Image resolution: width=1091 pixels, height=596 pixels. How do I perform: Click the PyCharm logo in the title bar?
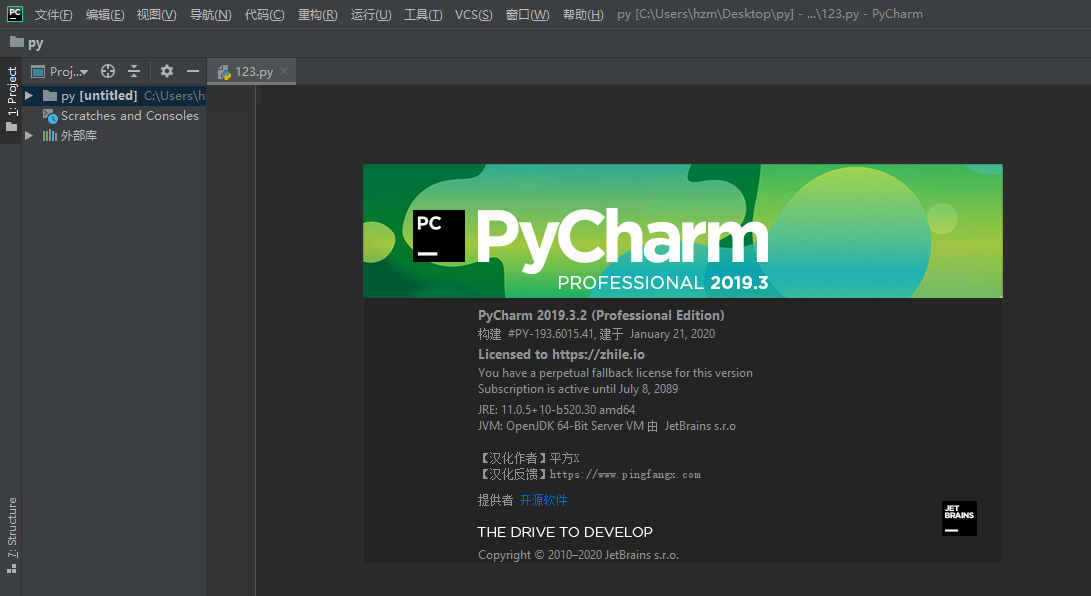(x=15, y=13)
